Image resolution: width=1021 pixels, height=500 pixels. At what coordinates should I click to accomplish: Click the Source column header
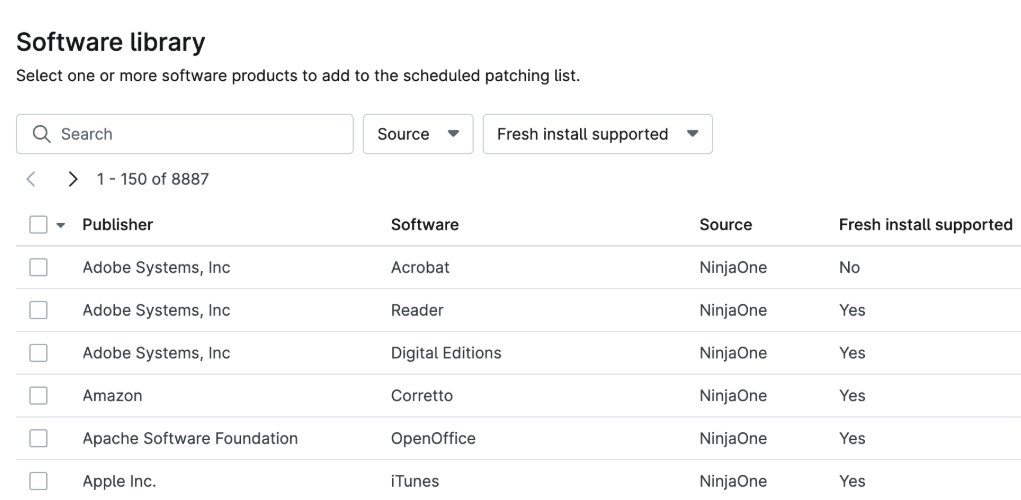pos(725,225)
